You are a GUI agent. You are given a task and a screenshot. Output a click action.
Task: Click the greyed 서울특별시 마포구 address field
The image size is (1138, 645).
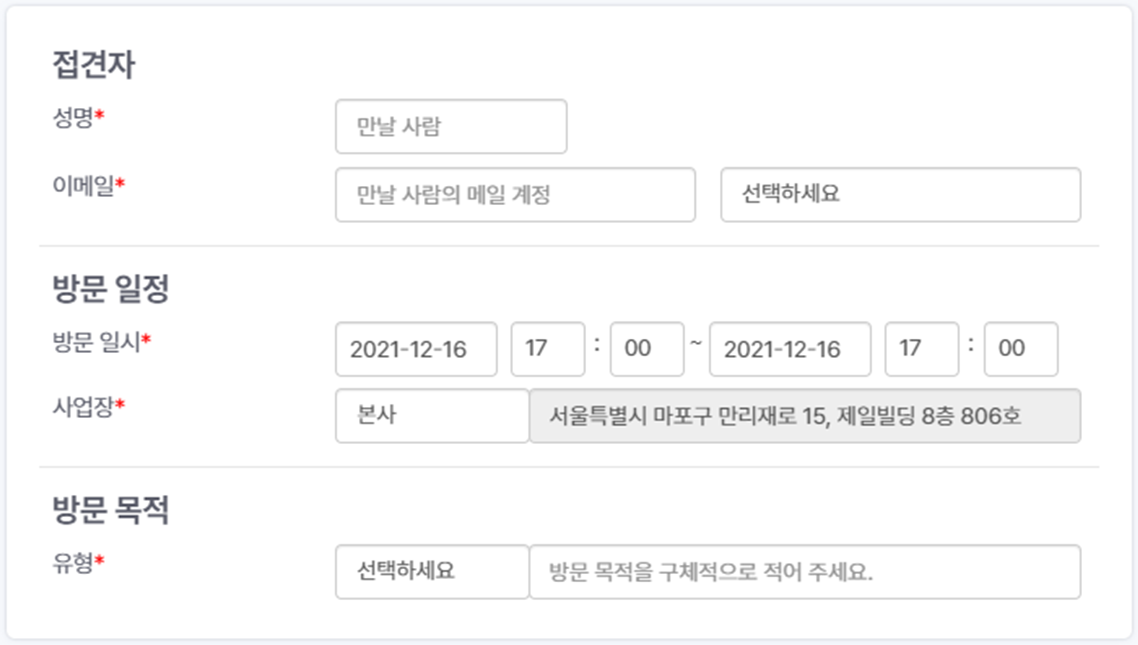point(805,416)
